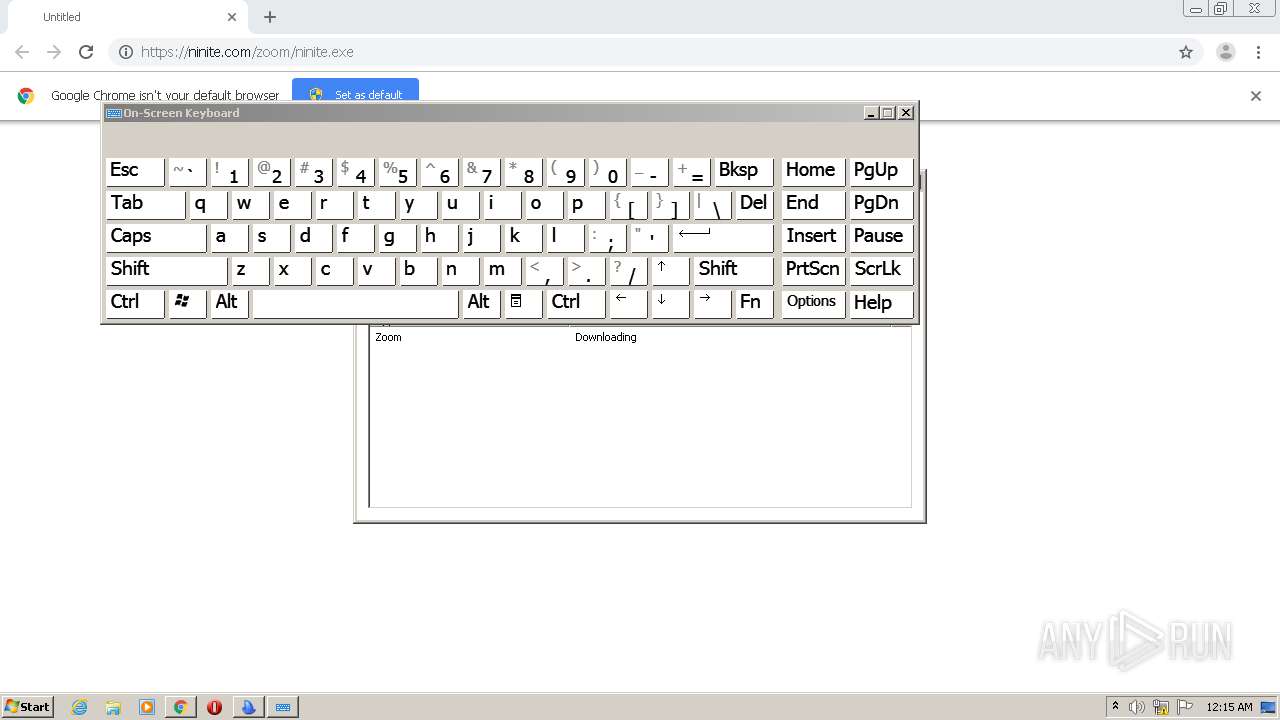Image resolution: width=1280 pixels, height=720 pixels.
Task: Toggle the right Shift key
Action: (733, 270)
